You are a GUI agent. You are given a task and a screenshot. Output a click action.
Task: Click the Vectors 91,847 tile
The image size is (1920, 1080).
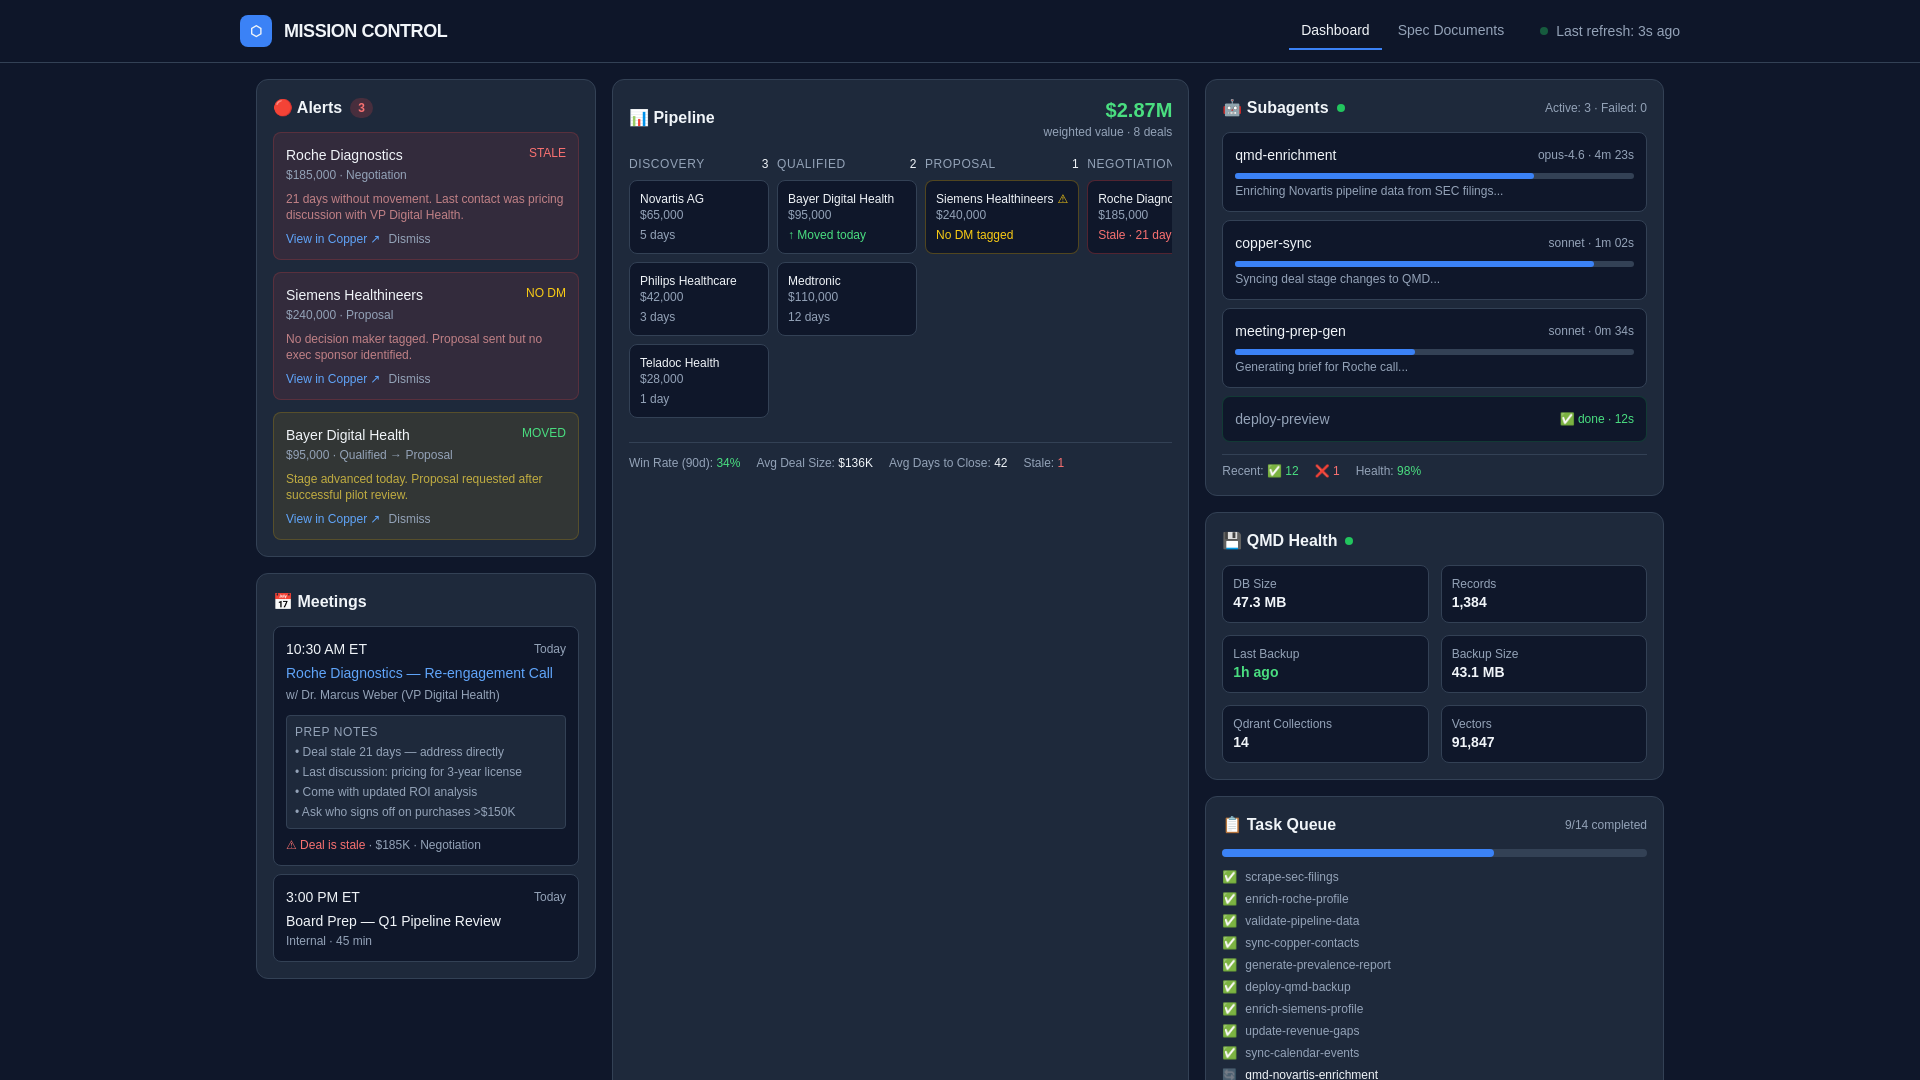coord(1543,734)
